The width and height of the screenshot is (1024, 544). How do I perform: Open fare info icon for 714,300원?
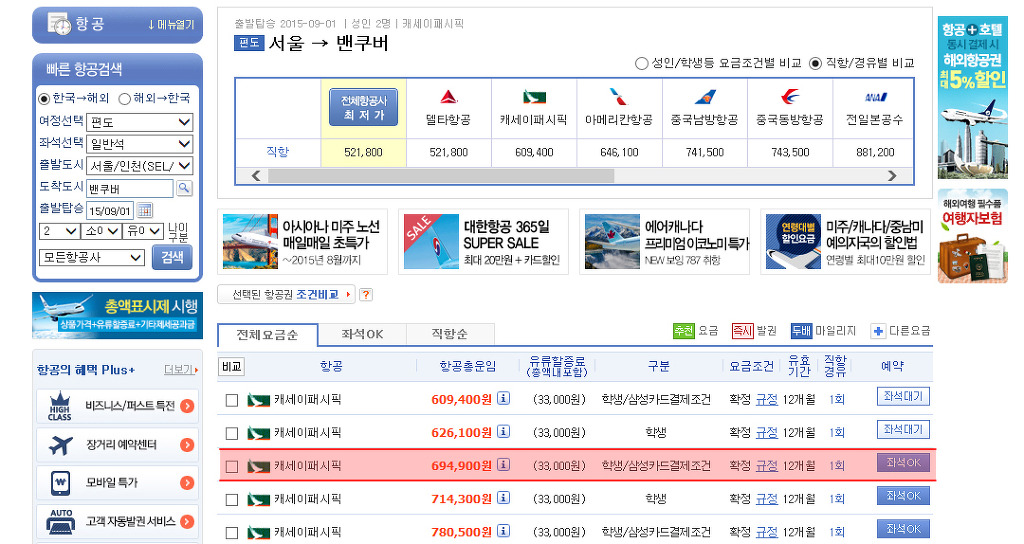pos(504,498)
